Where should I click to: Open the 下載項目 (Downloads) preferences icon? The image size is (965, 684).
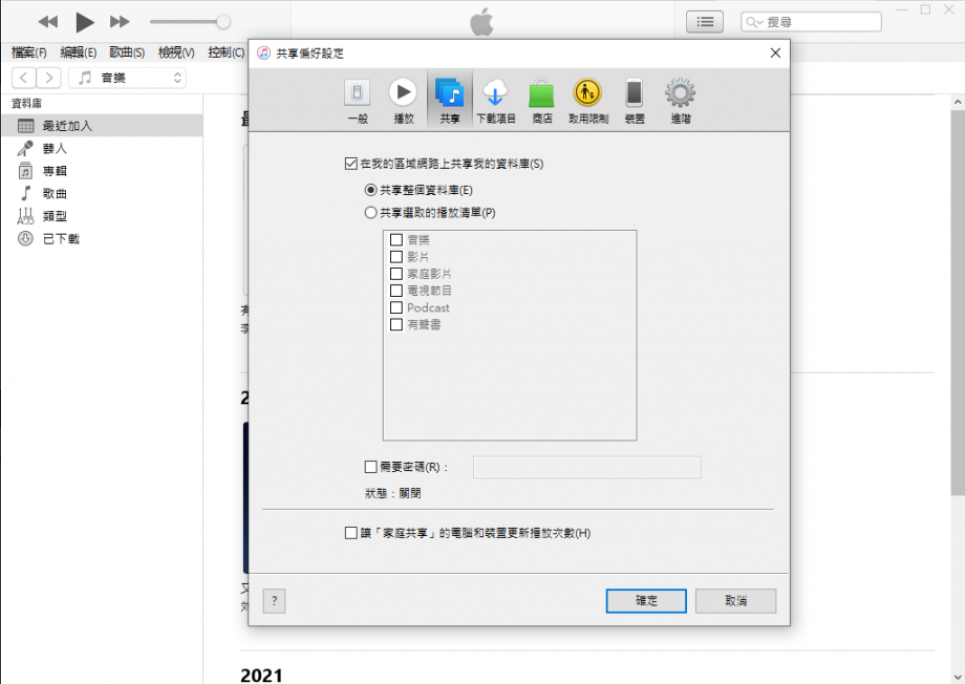click(x=495, y=101)
